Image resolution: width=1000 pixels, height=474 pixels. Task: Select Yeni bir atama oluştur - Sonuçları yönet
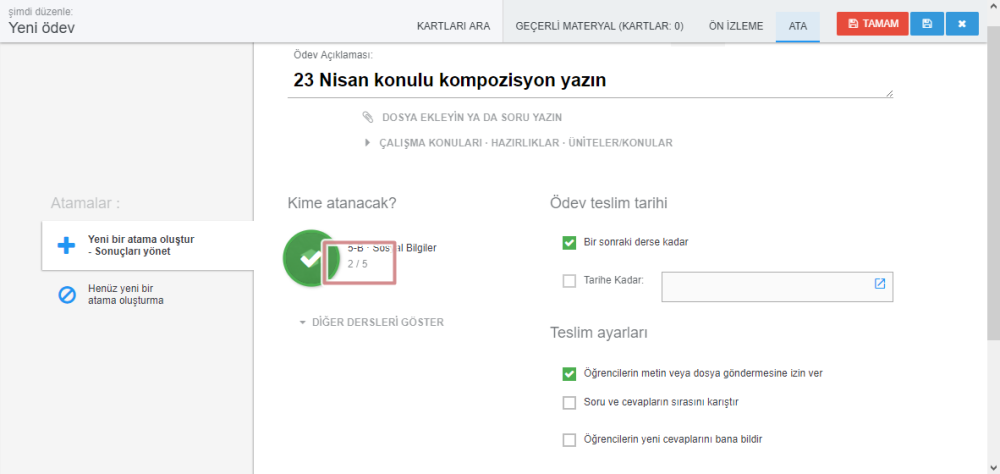click(x=147, y=246)
